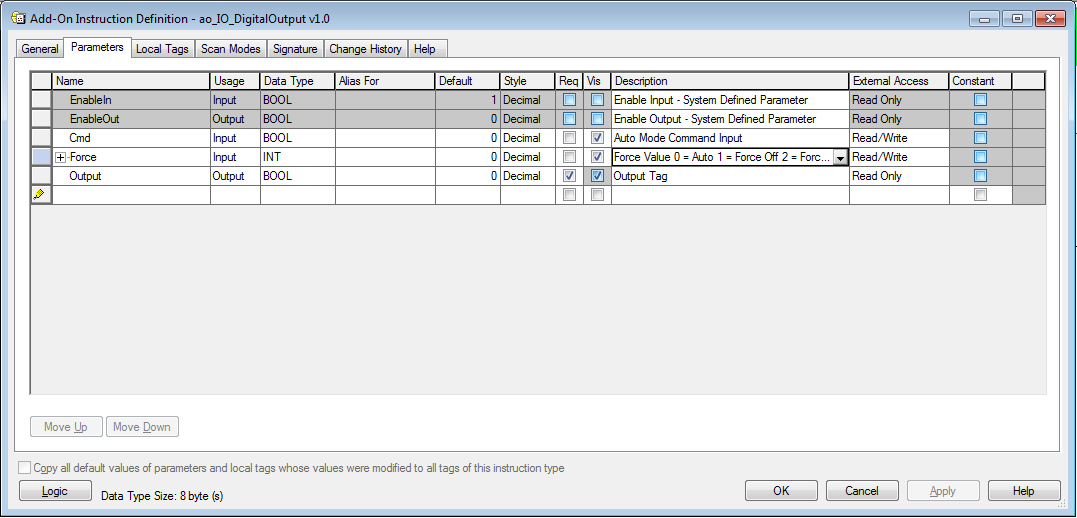The height and width of the screenshot is (518, 1077).
Task: Click the Add-On Instruction title bar icon
Action: pyautogui.click(x=19, y=19)
